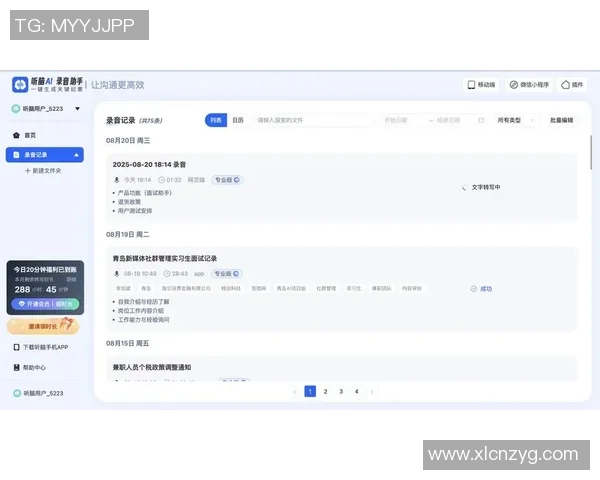Click 专业版 badge on 2025-08-20 recording
Viewport: 600px width, 480px height.
(x=227, y=180)
